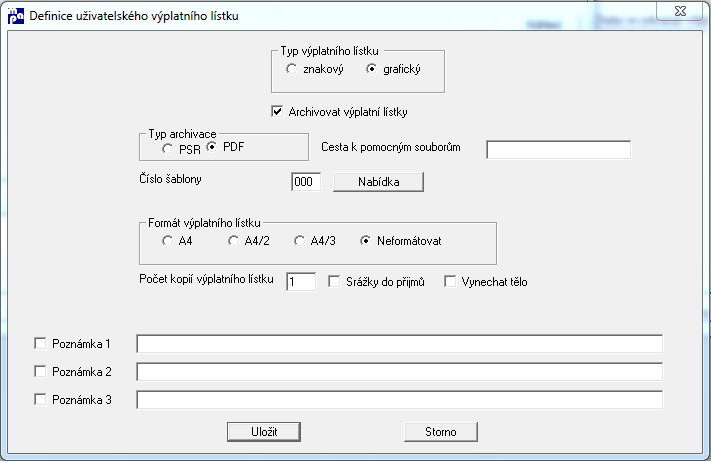Click Cesta k pomocným souborům field

558,150
